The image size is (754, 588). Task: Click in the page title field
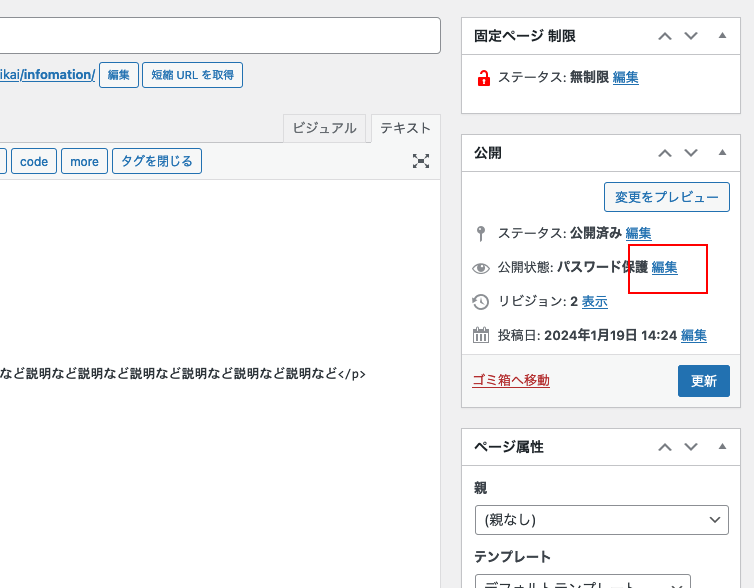pos(220,36)
